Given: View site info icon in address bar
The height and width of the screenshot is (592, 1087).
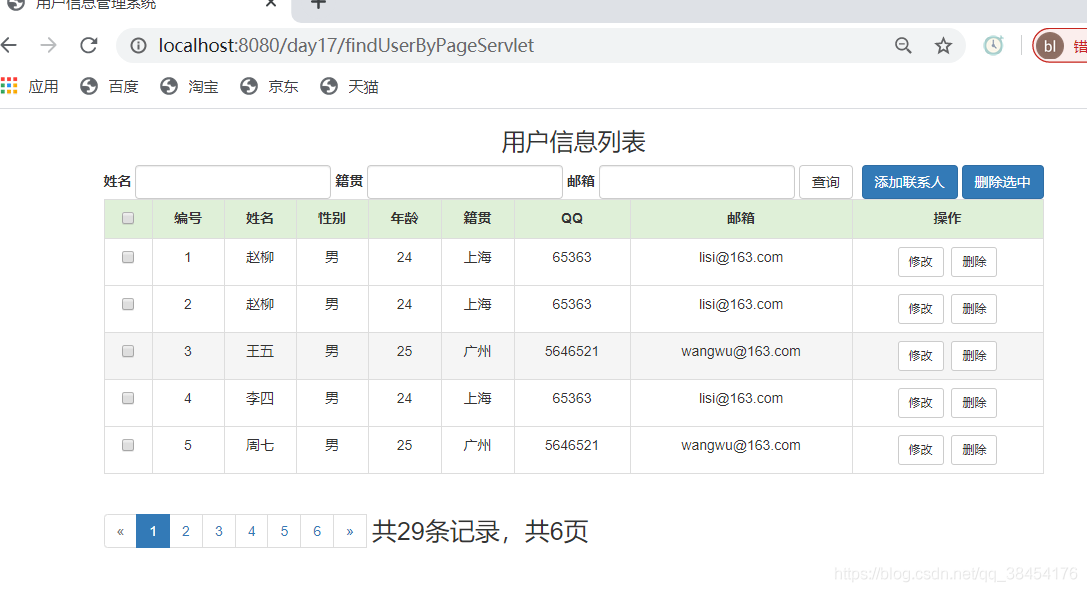Looking at the screenshot, I should (x=139, y=46).
